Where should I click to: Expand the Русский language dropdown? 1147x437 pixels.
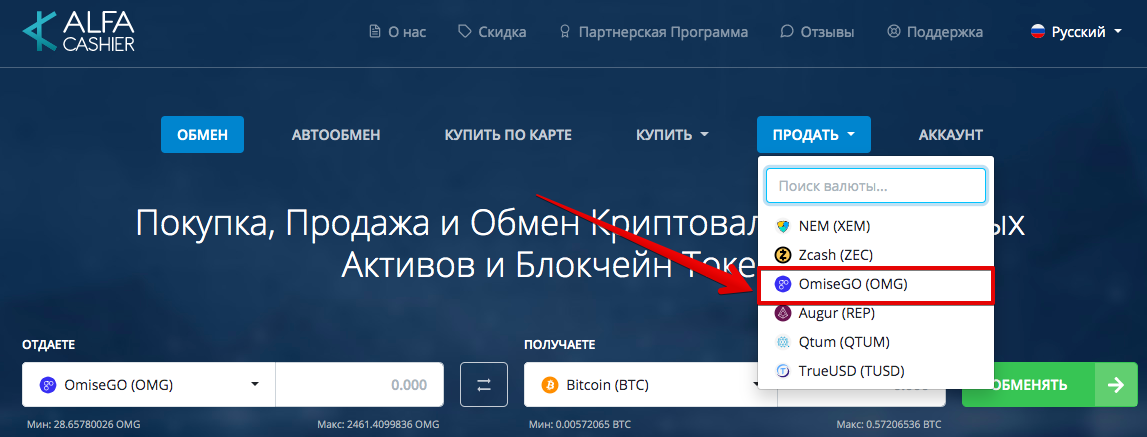(x=1076, y=32)
